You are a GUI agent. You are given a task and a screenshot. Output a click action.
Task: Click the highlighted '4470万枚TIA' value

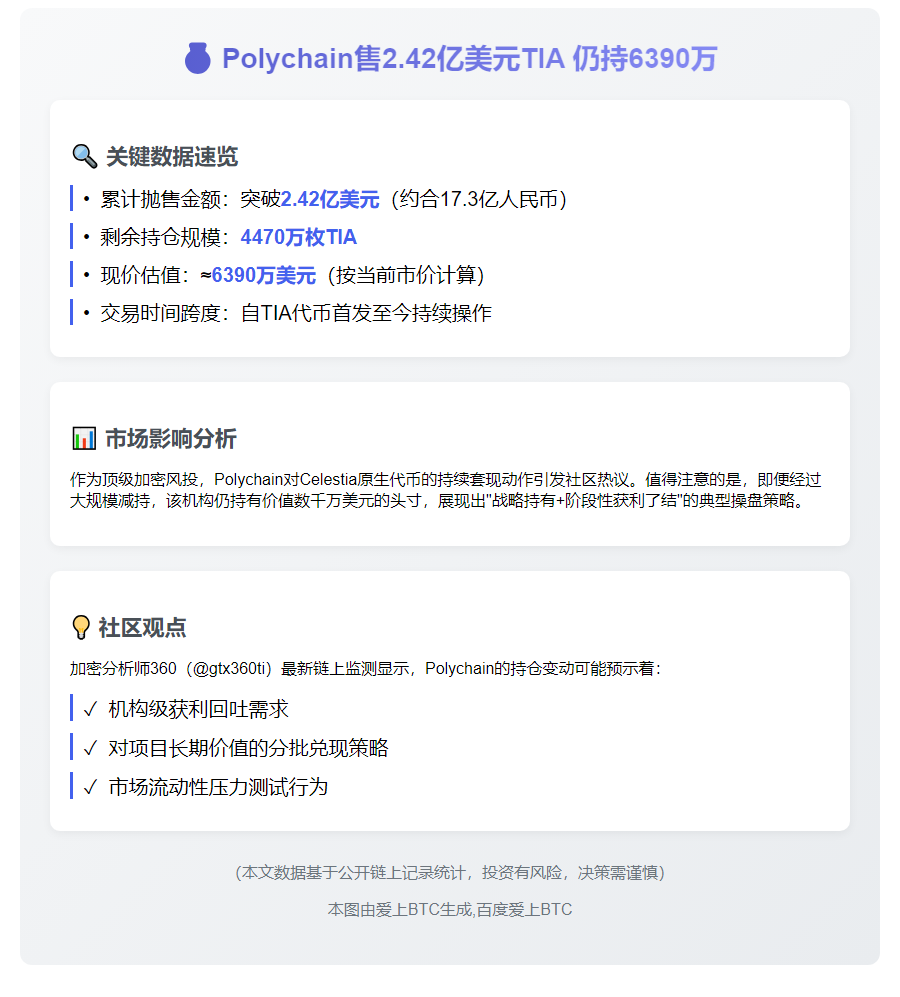coord(298,237)
